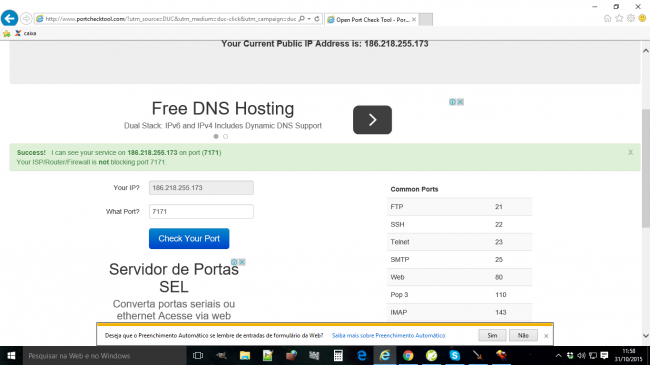Screen dimensions: 650x365
Task: Open Favorites star at top right
Action: point(619,18)
